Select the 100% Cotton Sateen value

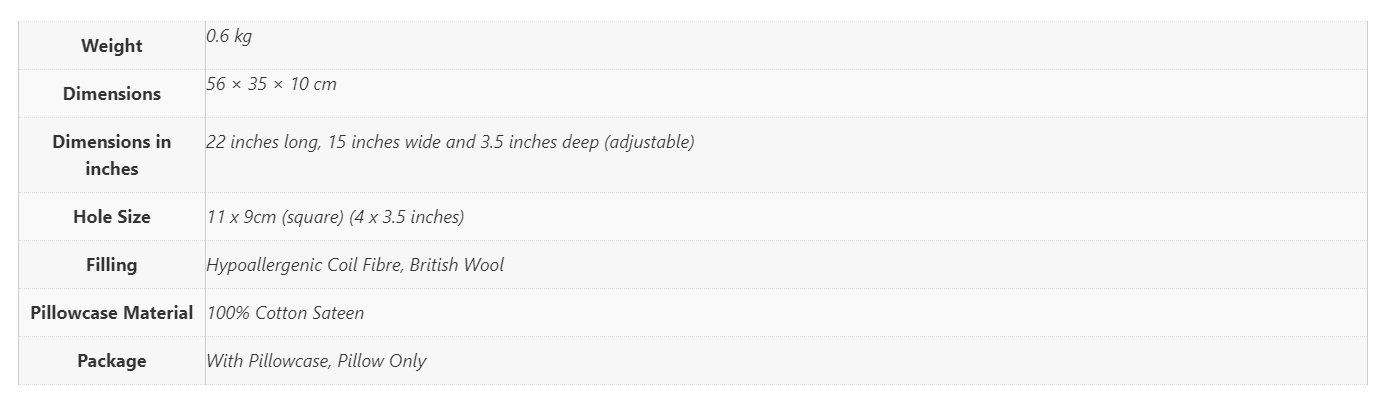point(285,313)
